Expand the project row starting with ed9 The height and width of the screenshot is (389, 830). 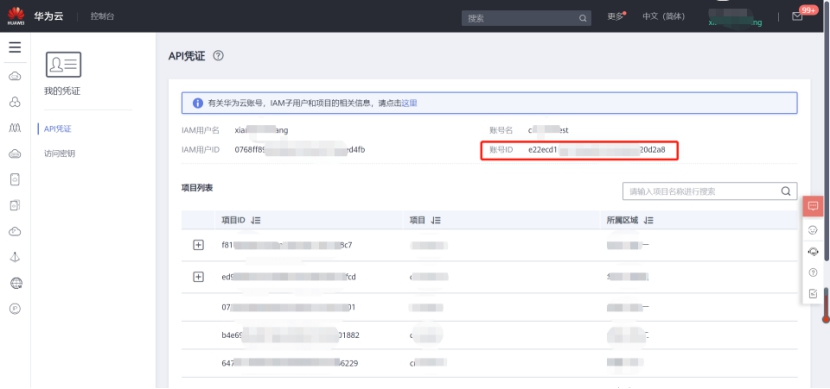(199, 277)
